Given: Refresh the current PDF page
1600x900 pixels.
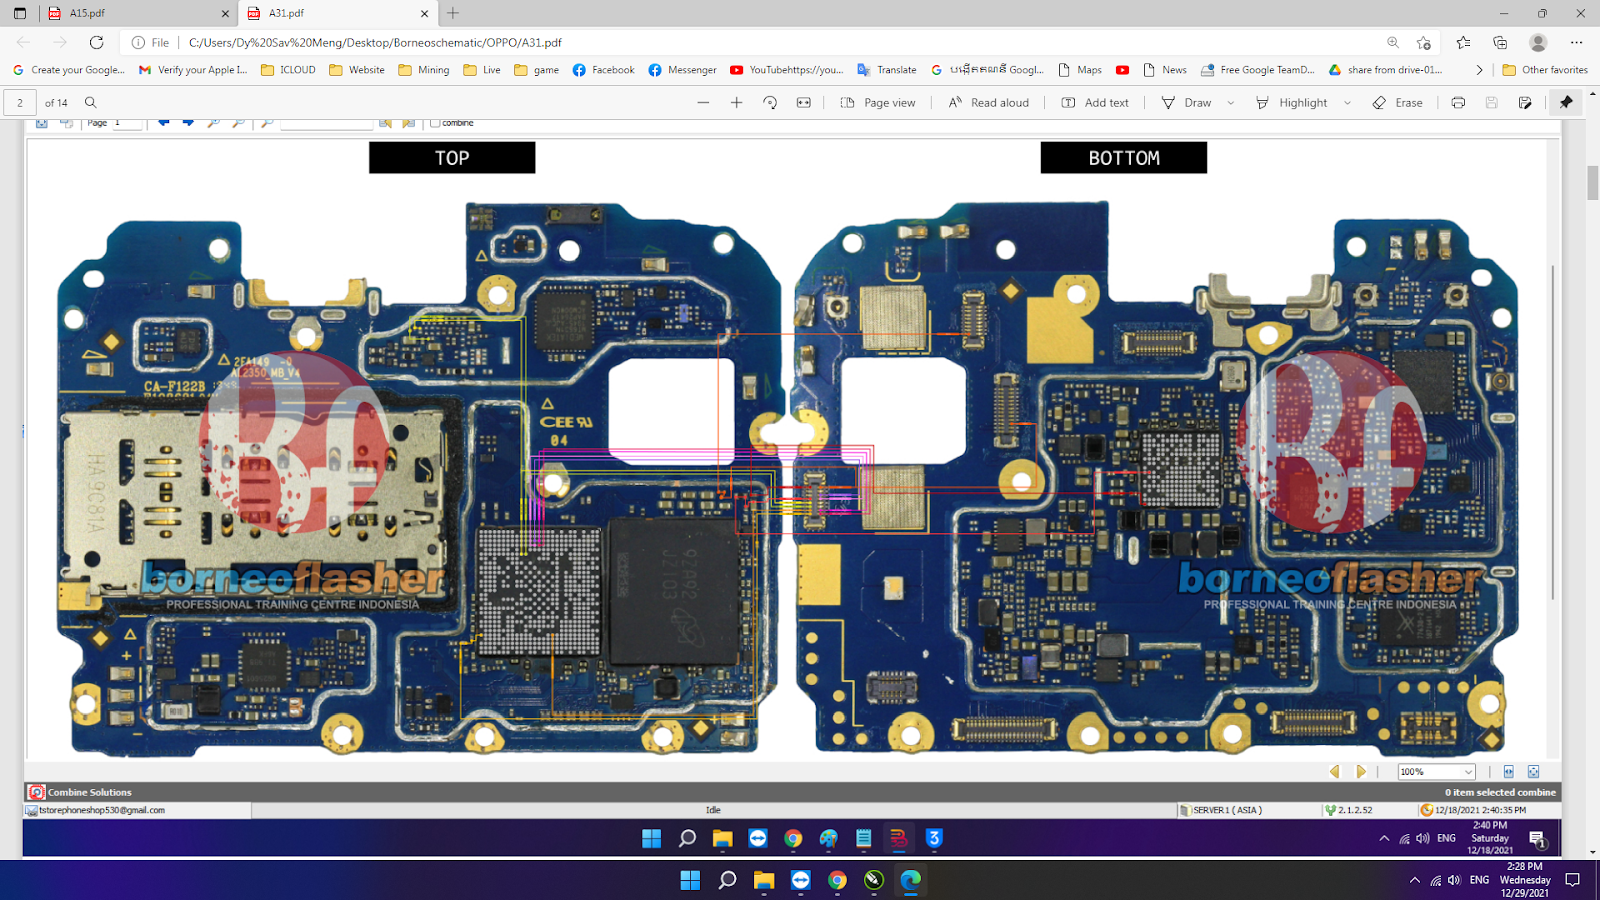Looking at the screenshot, I should pyautogui.click(x=96, y=42).
